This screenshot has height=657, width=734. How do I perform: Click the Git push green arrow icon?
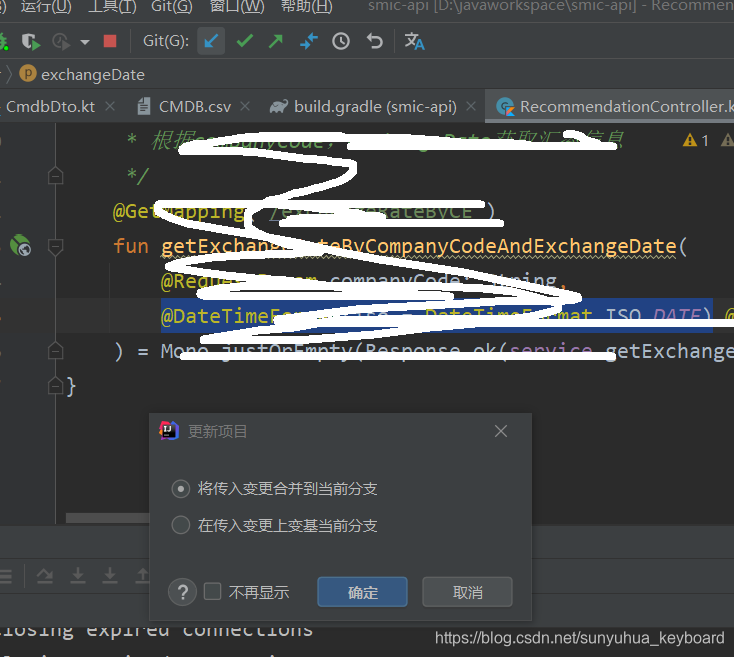click(276, 41)
